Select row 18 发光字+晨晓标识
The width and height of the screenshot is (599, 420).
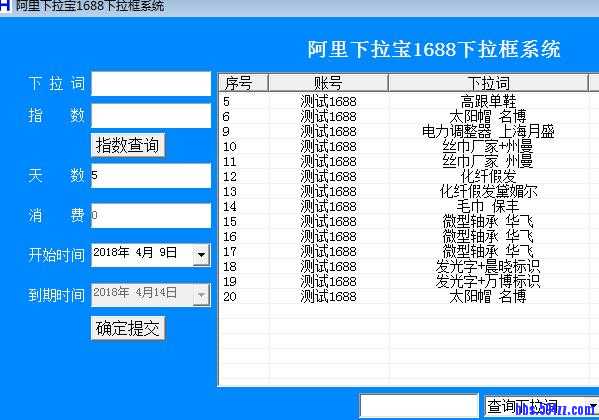click(409, 267)
